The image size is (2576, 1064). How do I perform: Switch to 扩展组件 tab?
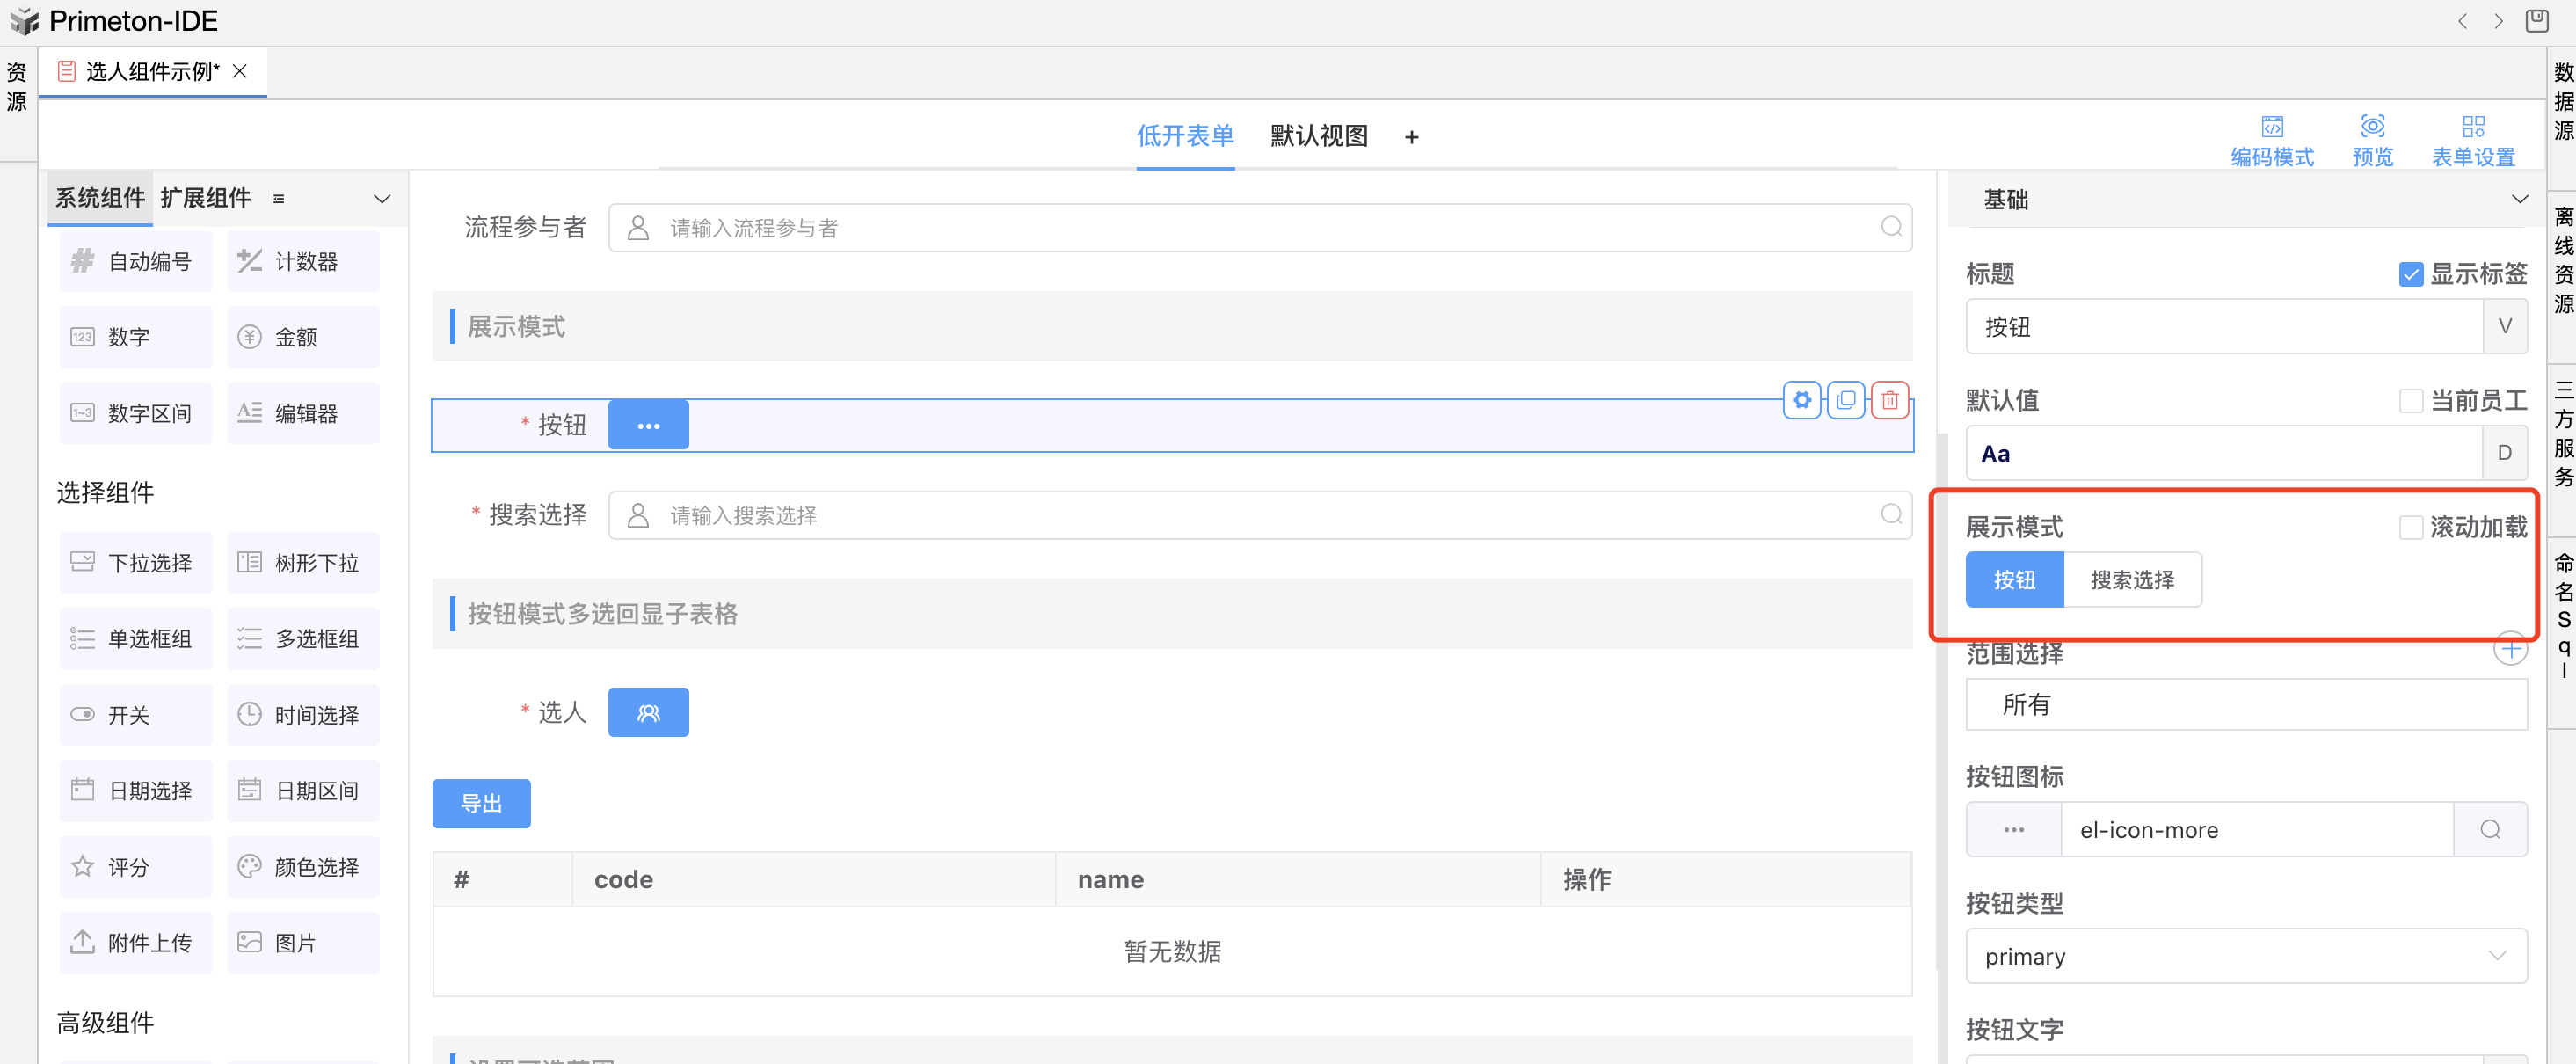point(205,199)
